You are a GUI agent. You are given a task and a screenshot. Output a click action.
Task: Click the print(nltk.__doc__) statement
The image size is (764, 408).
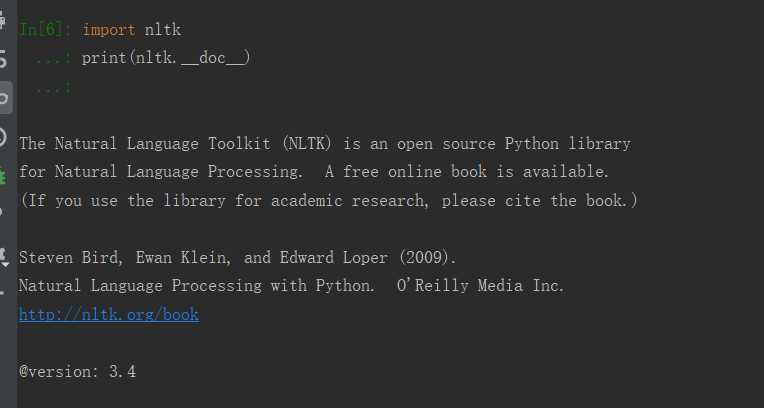pos(166,58)
